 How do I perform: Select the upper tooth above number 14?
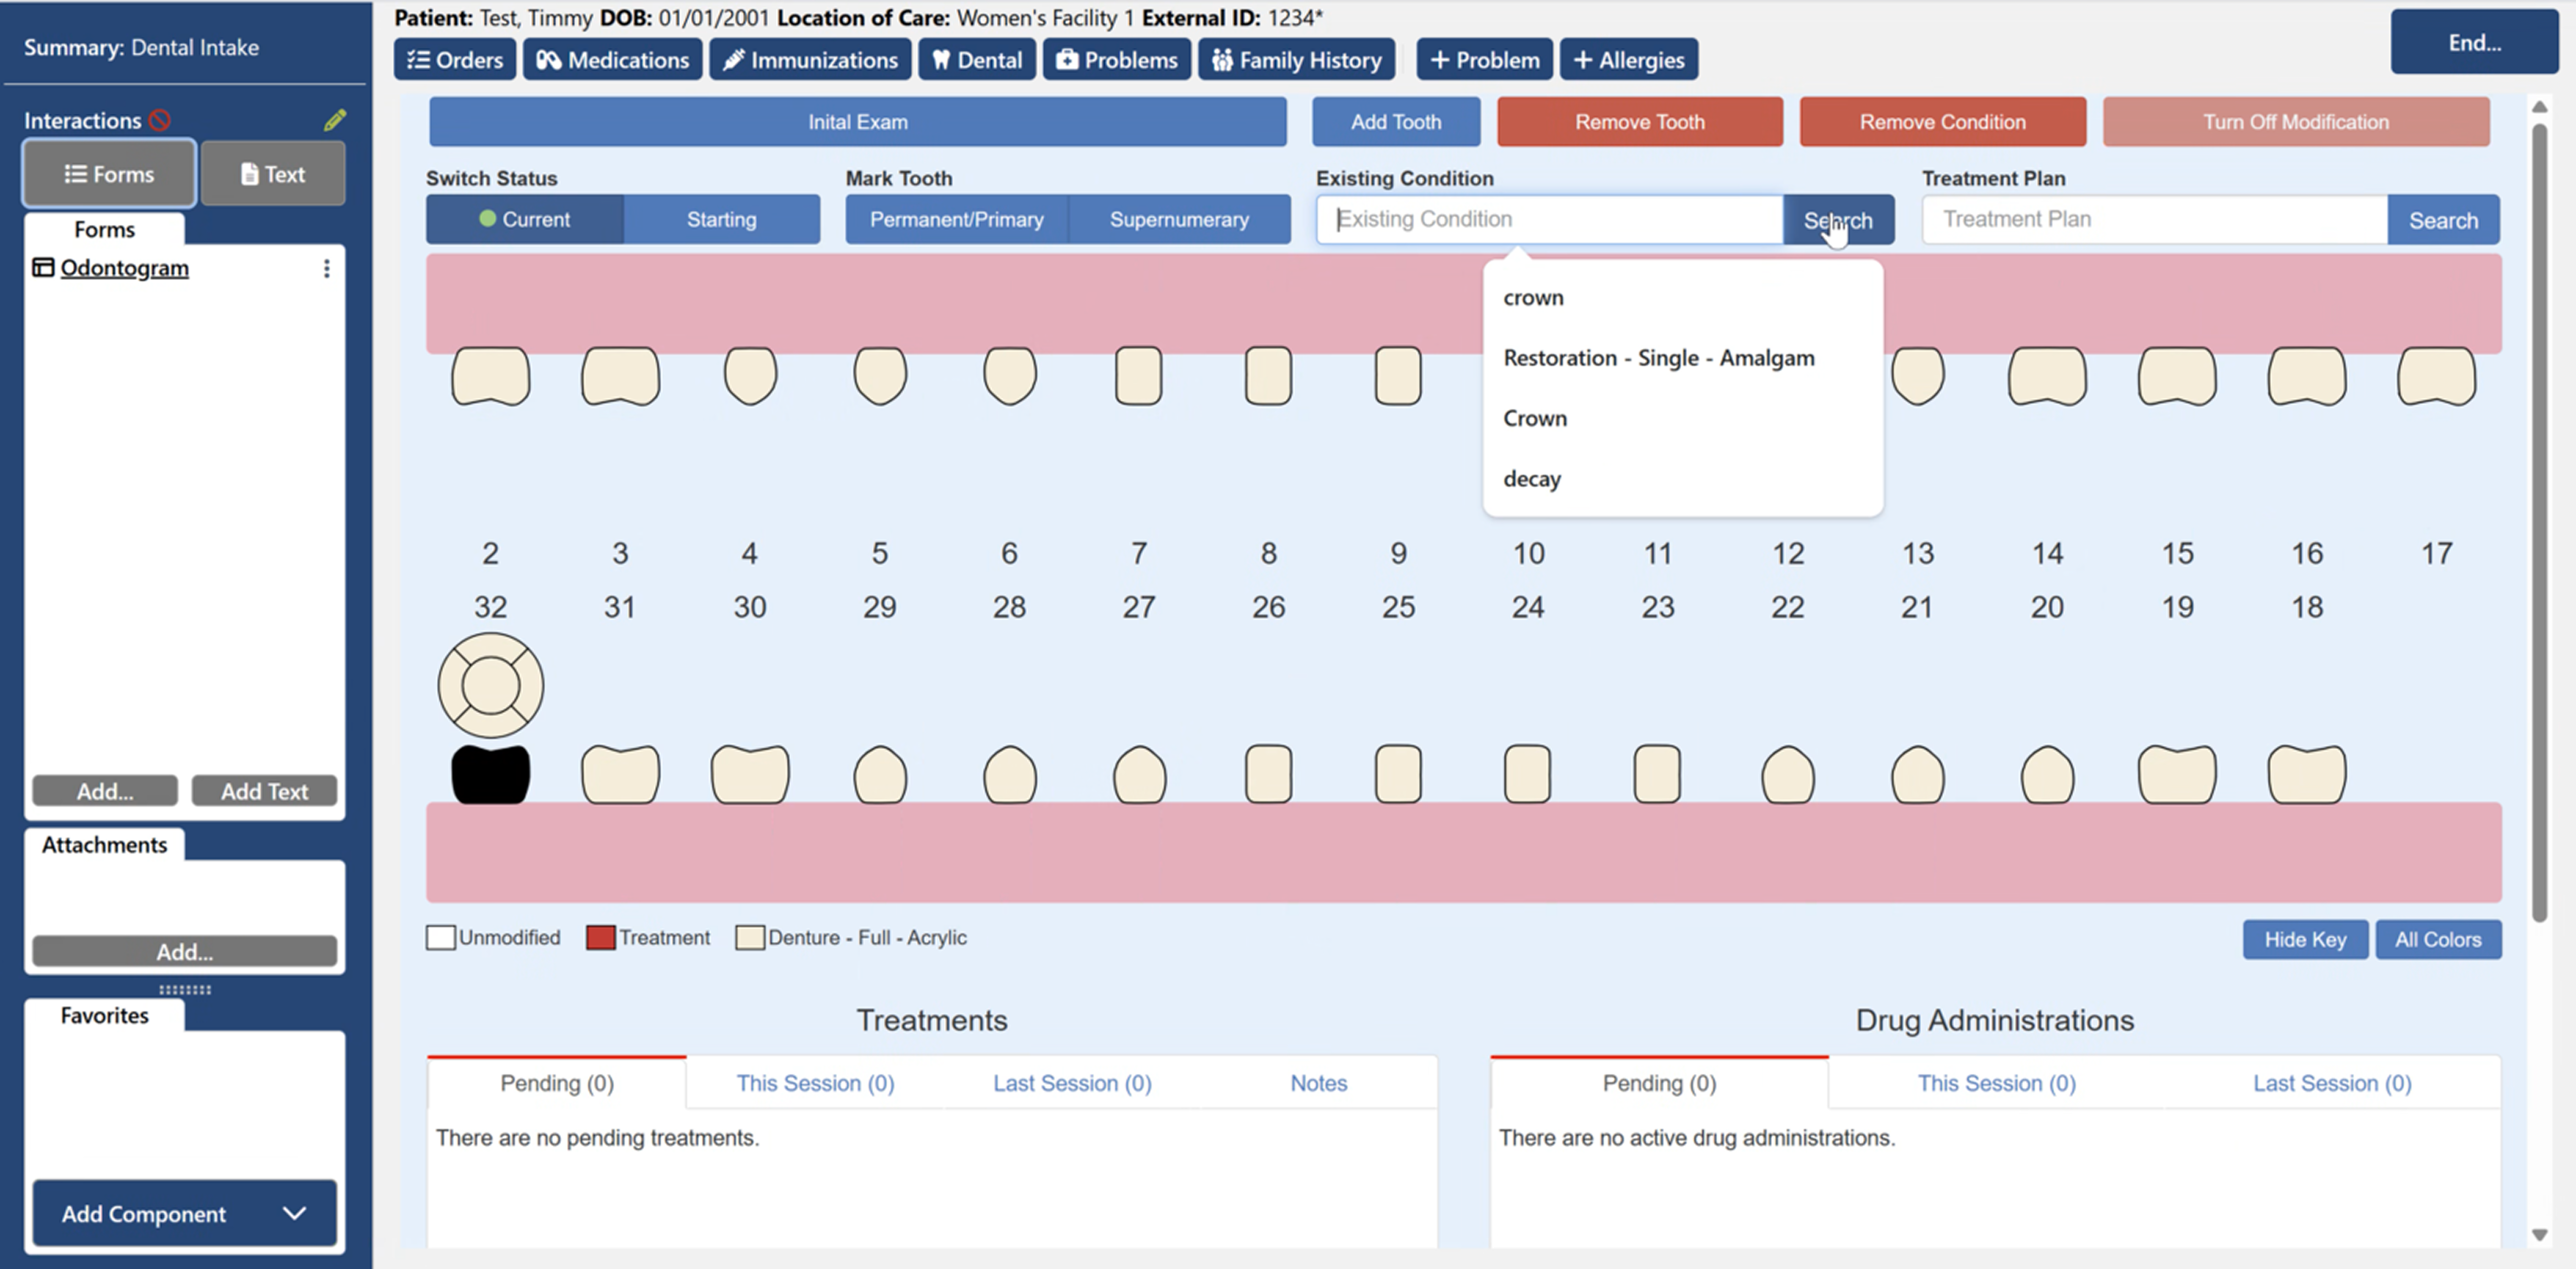coord(2047,376)
